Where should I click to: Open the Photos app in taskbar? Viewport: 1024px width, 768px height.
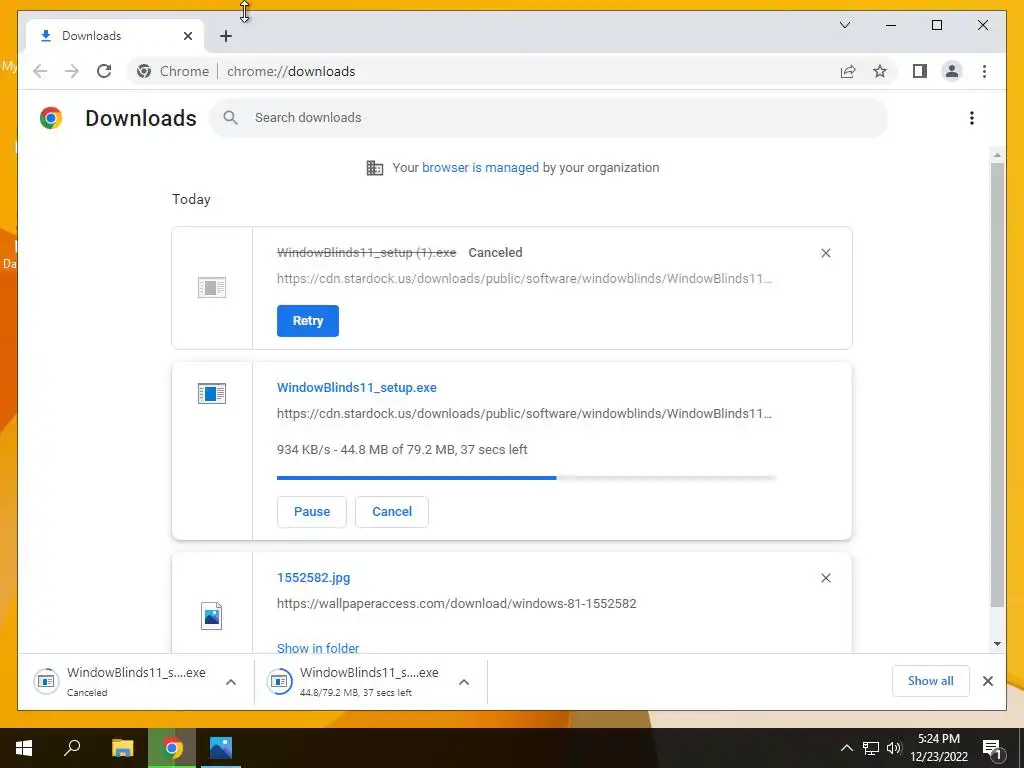pos(221,748)
